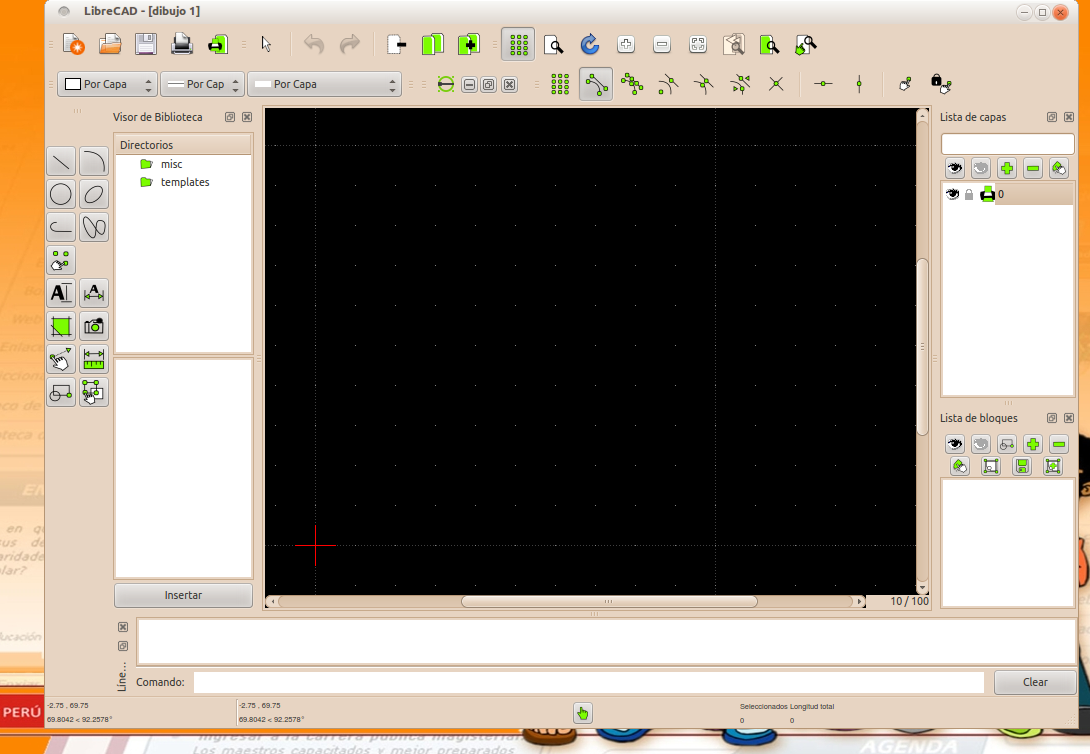This screenshot has height=754, width=1090.
Task: Click the Cut icon in top toolbar
Action: coord(396,44)
